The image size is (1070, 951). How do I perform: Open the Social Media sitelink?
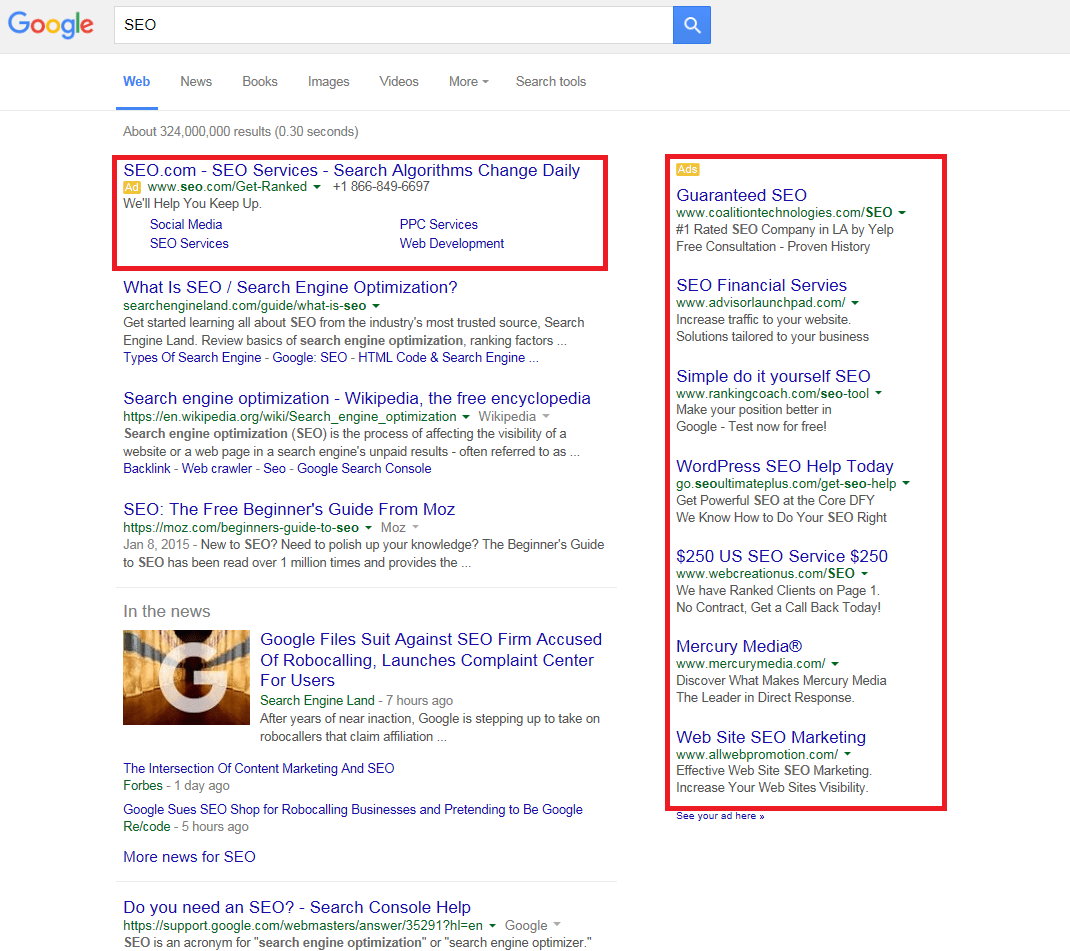(x=186, y=224)
